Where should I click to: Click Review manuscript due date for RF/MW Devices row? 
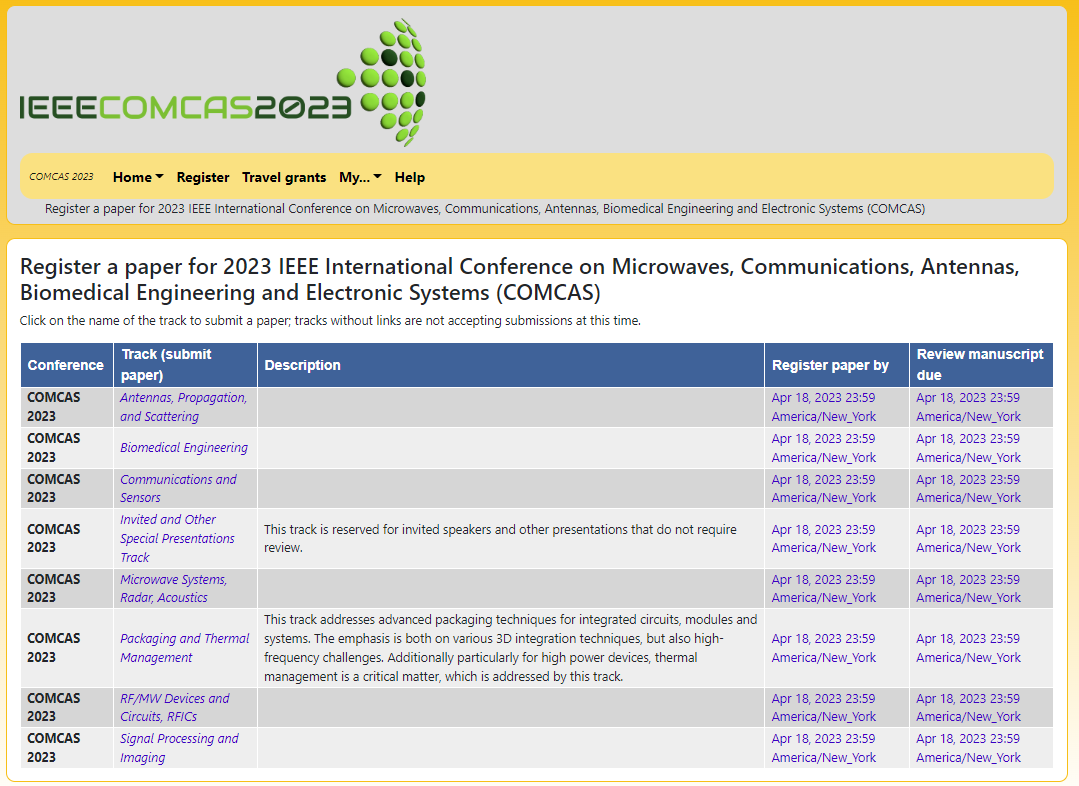click(x=968, y=707)
